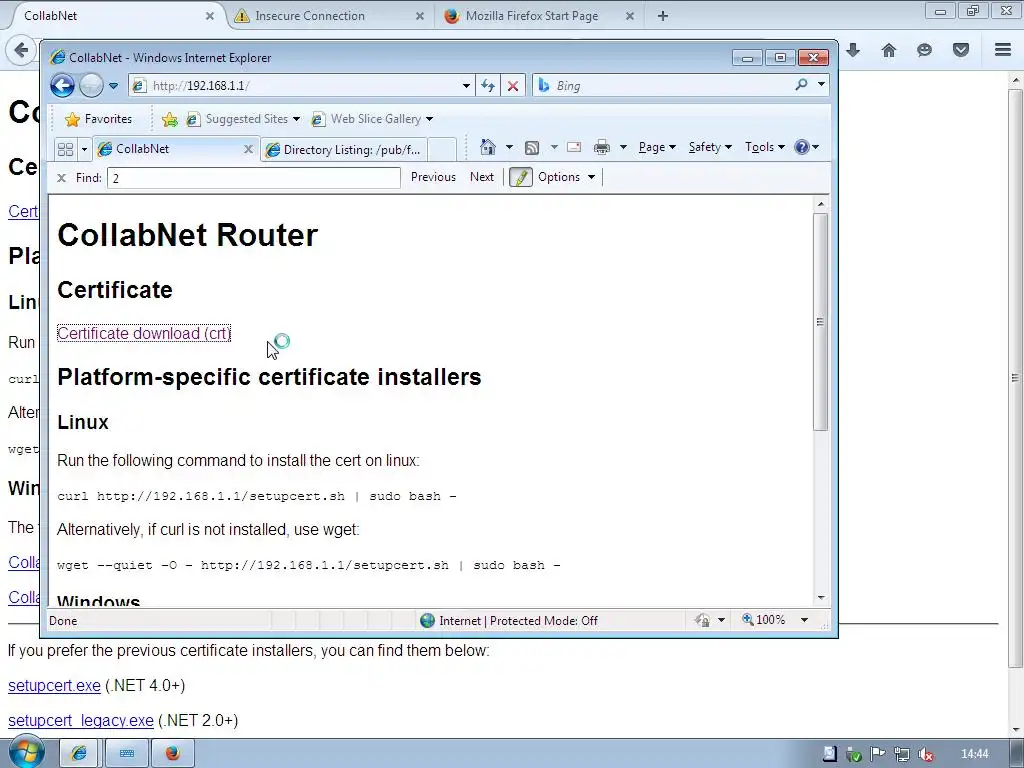Click the setupcert_legacy.exe link in Firefox
The image size is (1024, 768).
click(x=81, y=721)
